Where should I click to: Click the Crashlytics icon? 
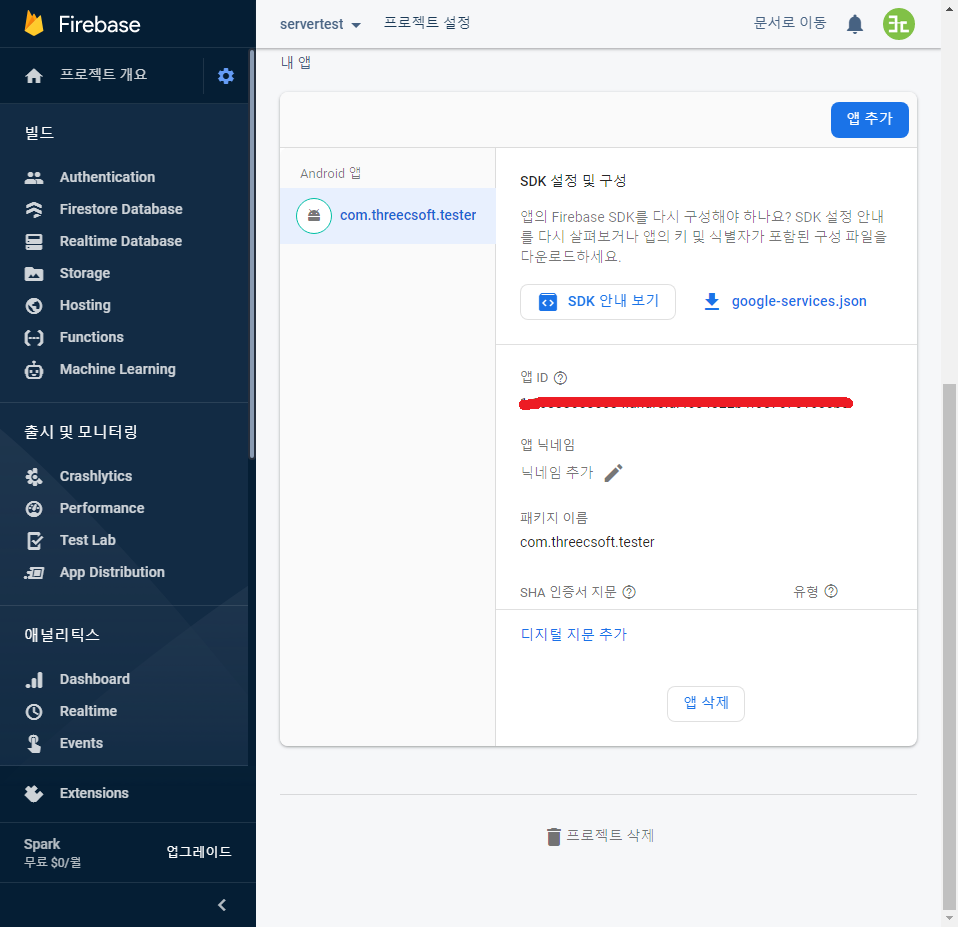click(x=34, y=477)
